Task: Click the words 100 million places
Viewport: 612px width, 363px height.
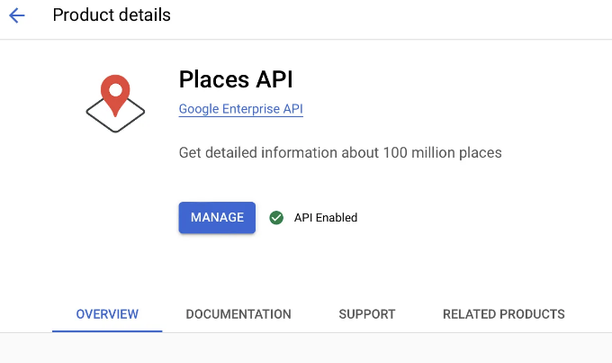Action: coord(442,153)
